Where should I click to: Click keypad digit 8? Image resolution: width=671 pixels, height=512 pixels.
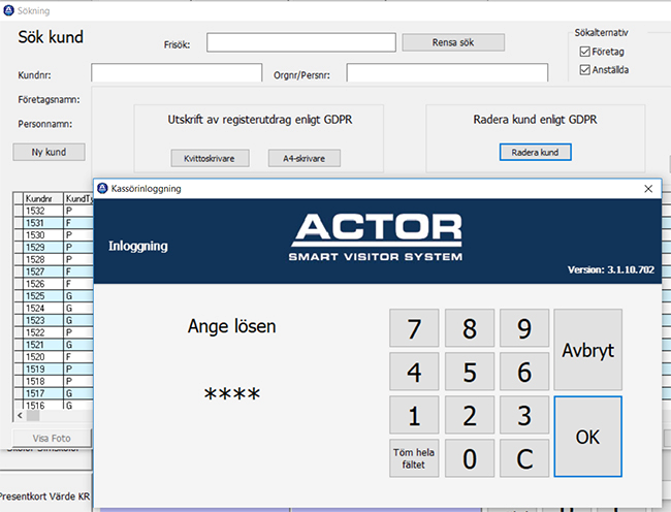[x=469, y=328]
